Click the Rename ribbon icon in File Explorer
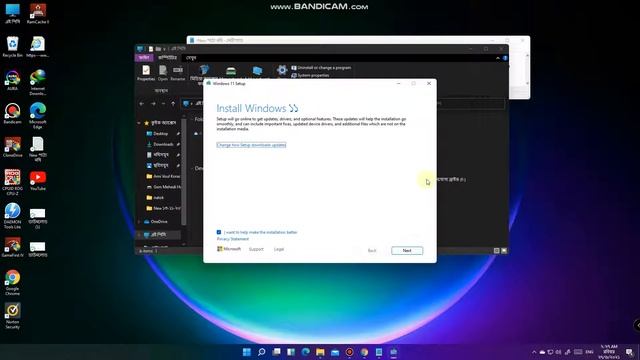 coord(178,73)
